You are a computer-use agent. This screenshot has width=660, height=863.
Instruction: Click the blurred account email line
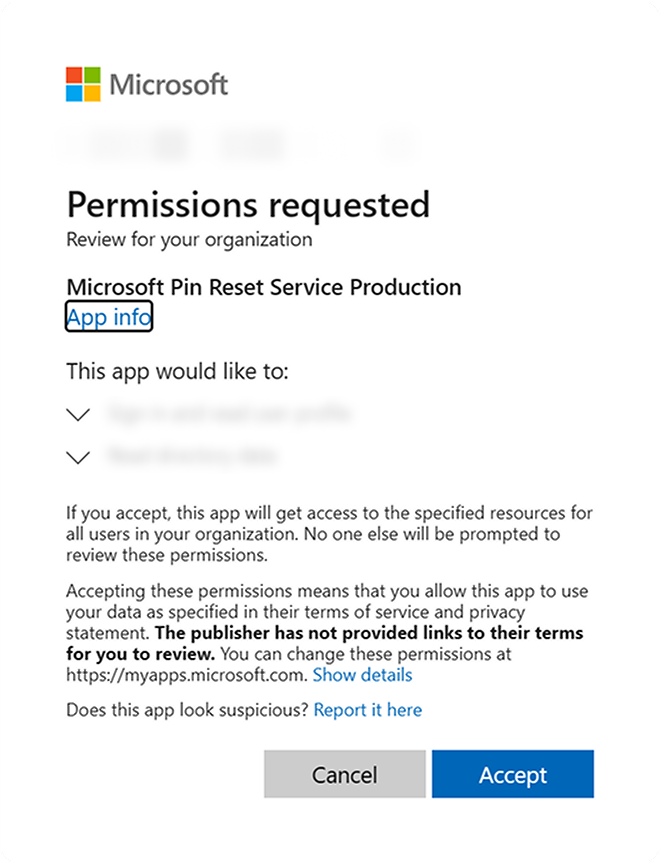click(240, 144)
